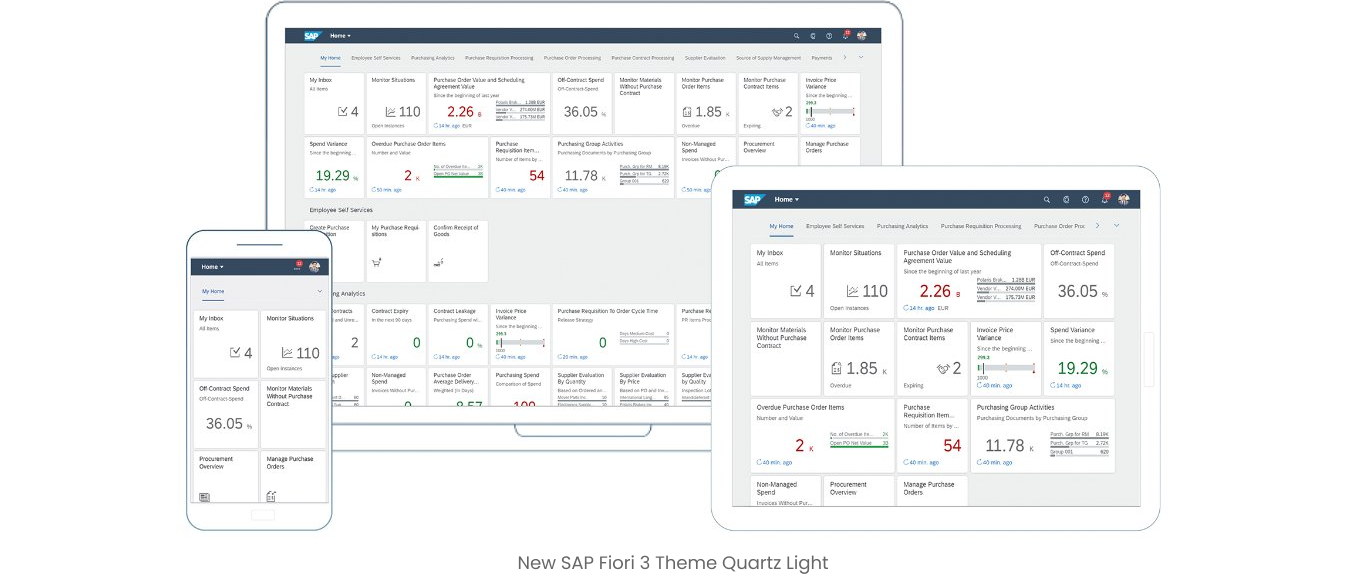The height and width of the screenshot is (586, 1350).
Task: Open the help icon in the laptop header
Action: (829, 36)
